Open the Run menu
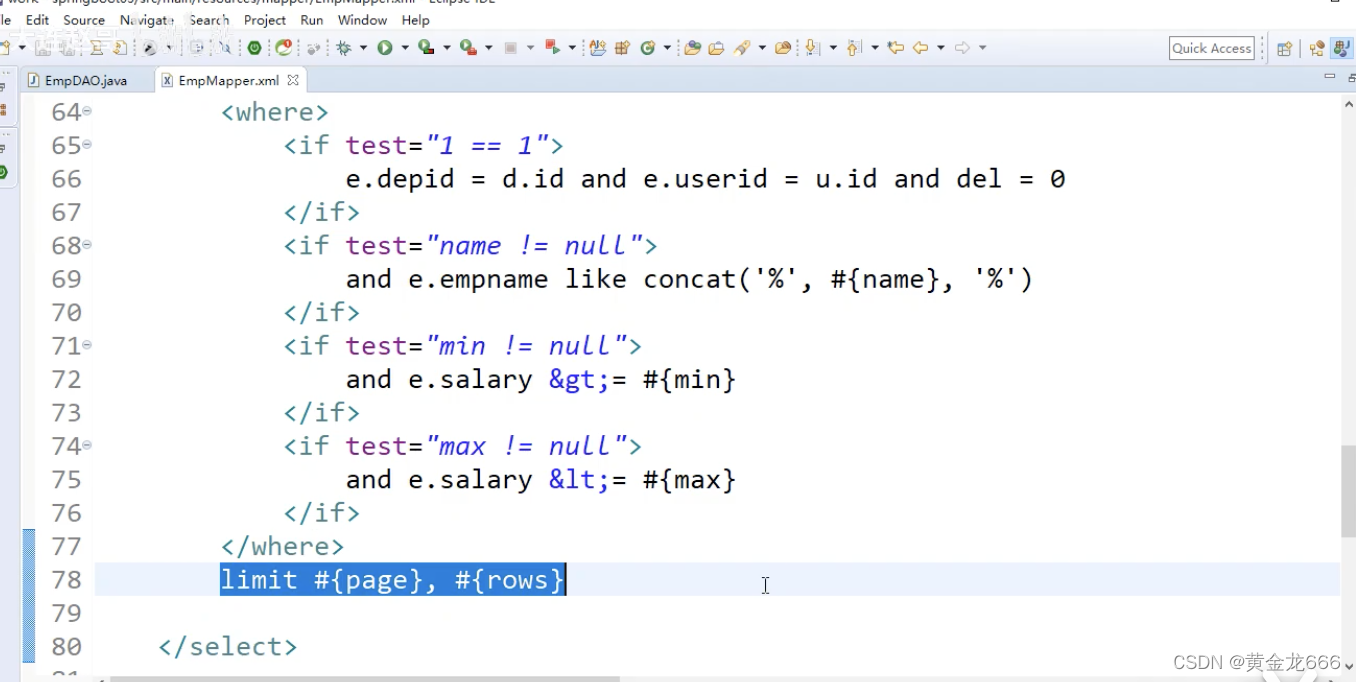This screenshot has width=1356, height=682. tap(311, 20)
